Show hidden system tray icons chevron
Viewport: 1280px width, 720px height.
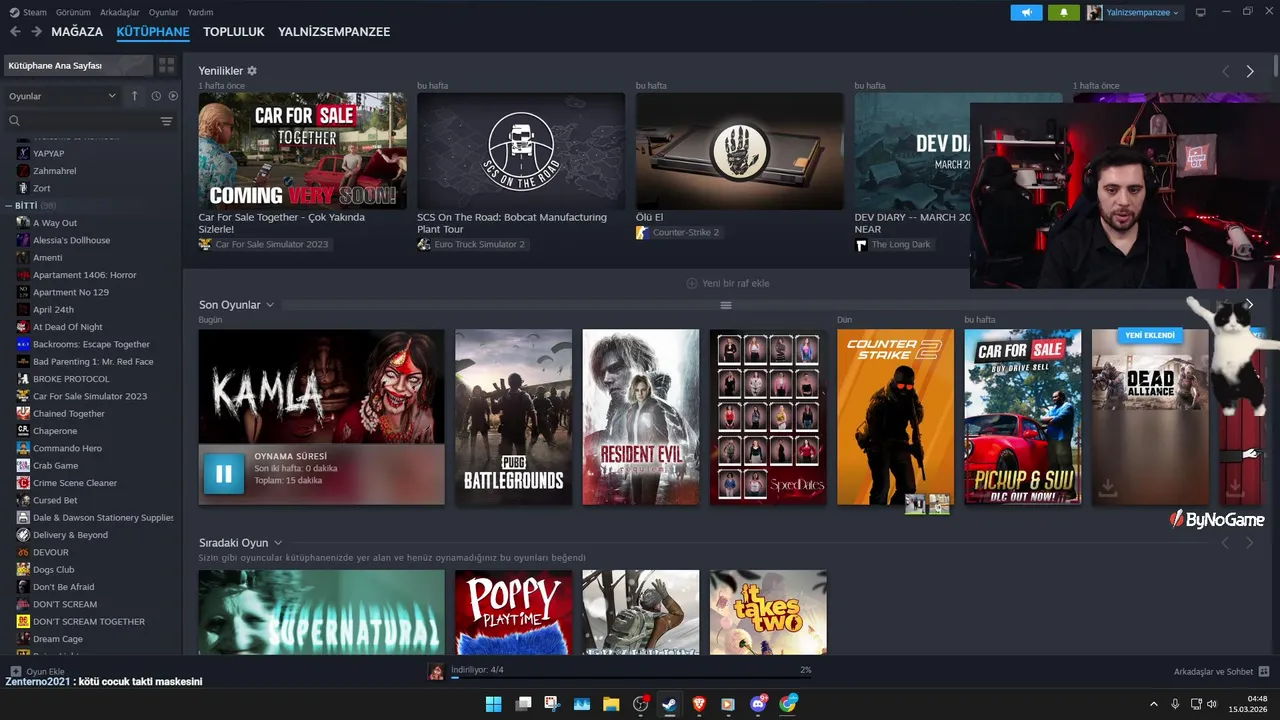(1153, 704)
